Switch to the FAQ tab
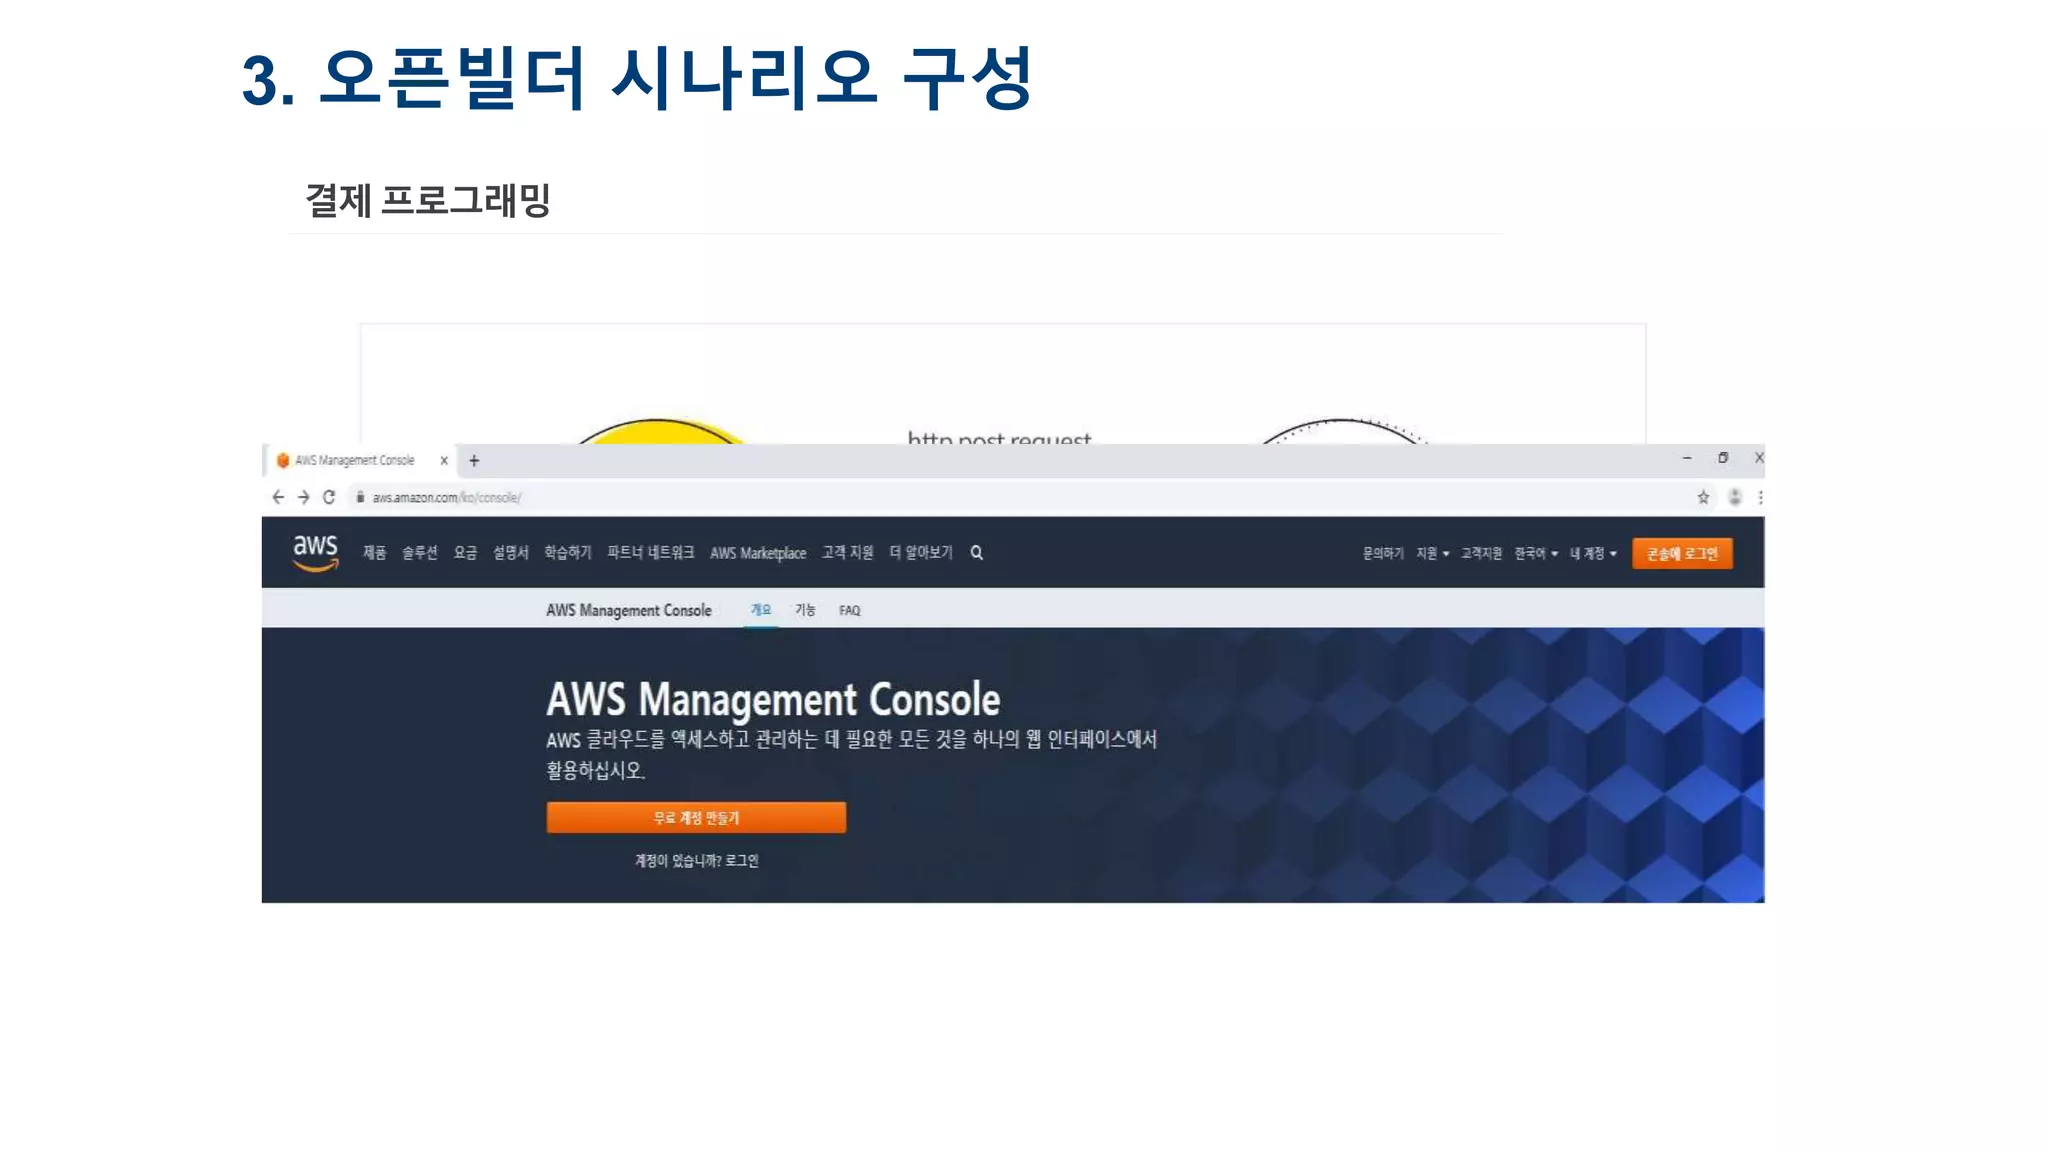The height and width of the screenshot is (1152, 2048). pos(849,610)
